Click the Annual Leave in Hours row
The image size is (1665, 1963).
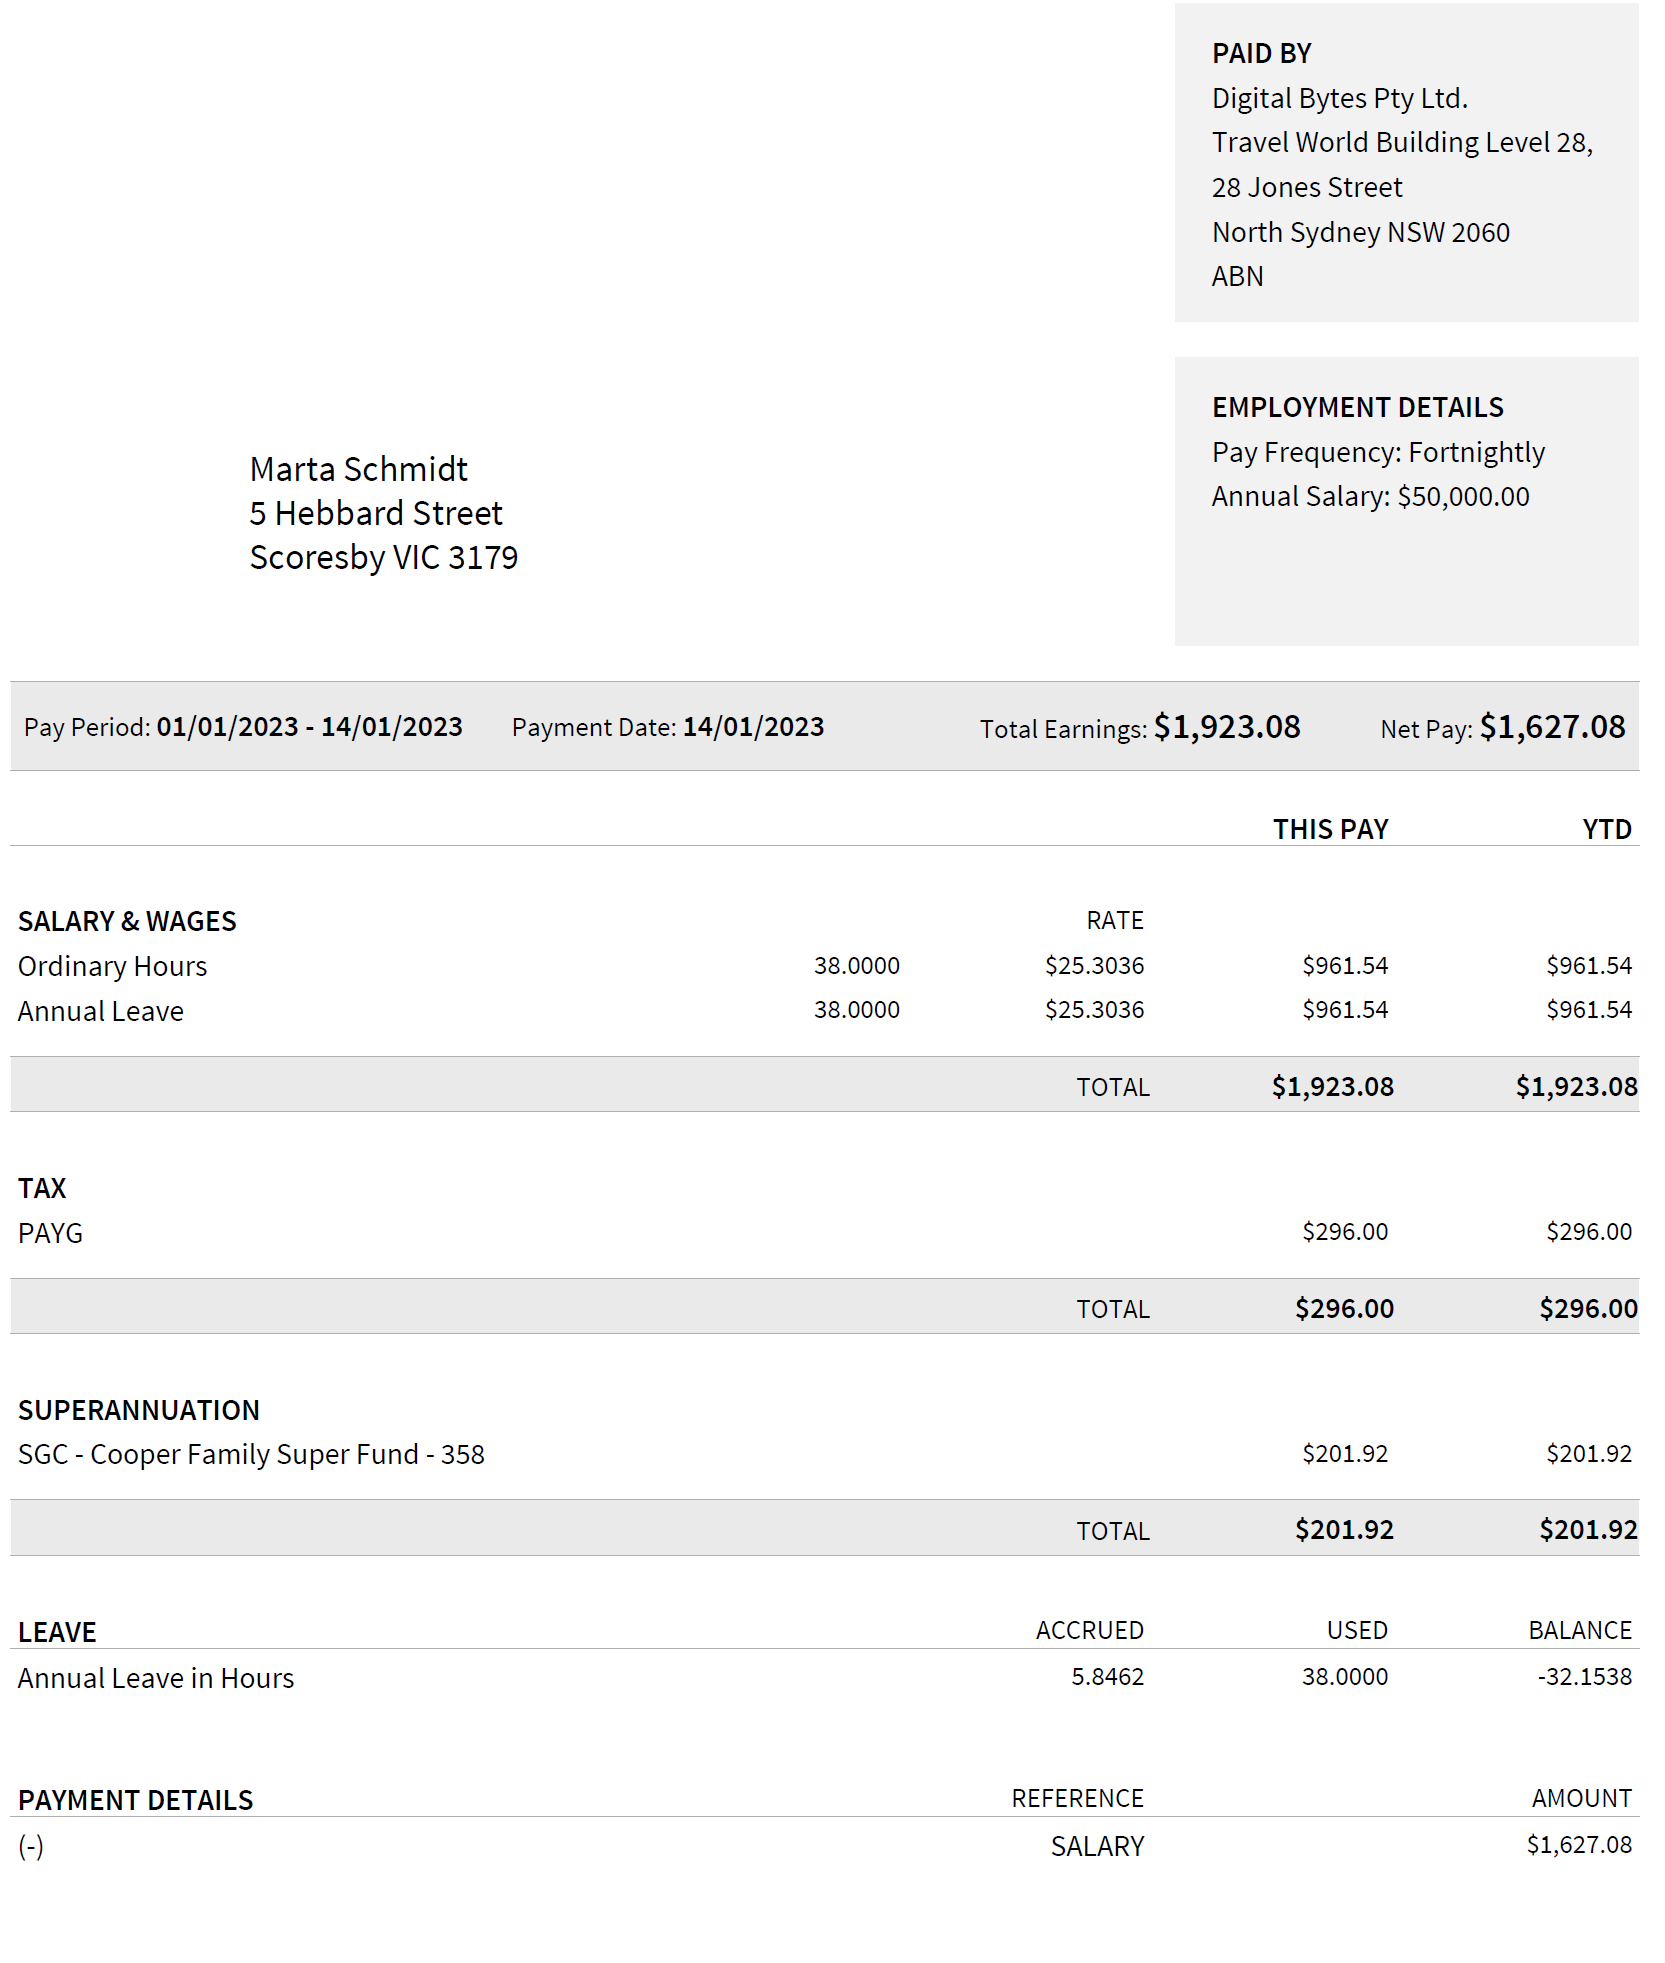[x=156, y=1679]
